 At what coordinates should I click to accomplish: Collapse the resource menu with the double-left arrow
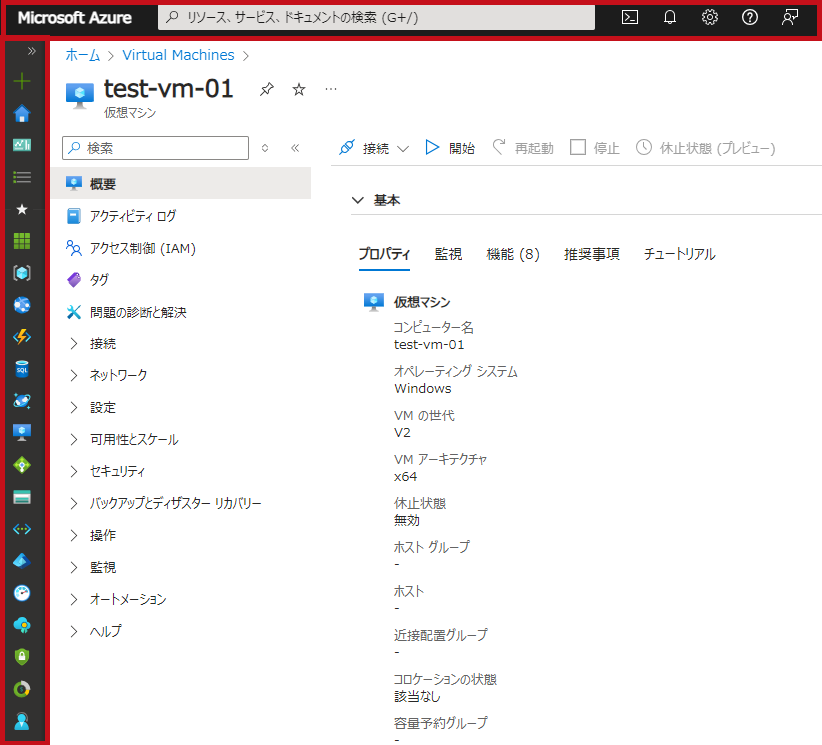[x=295, y=148]
